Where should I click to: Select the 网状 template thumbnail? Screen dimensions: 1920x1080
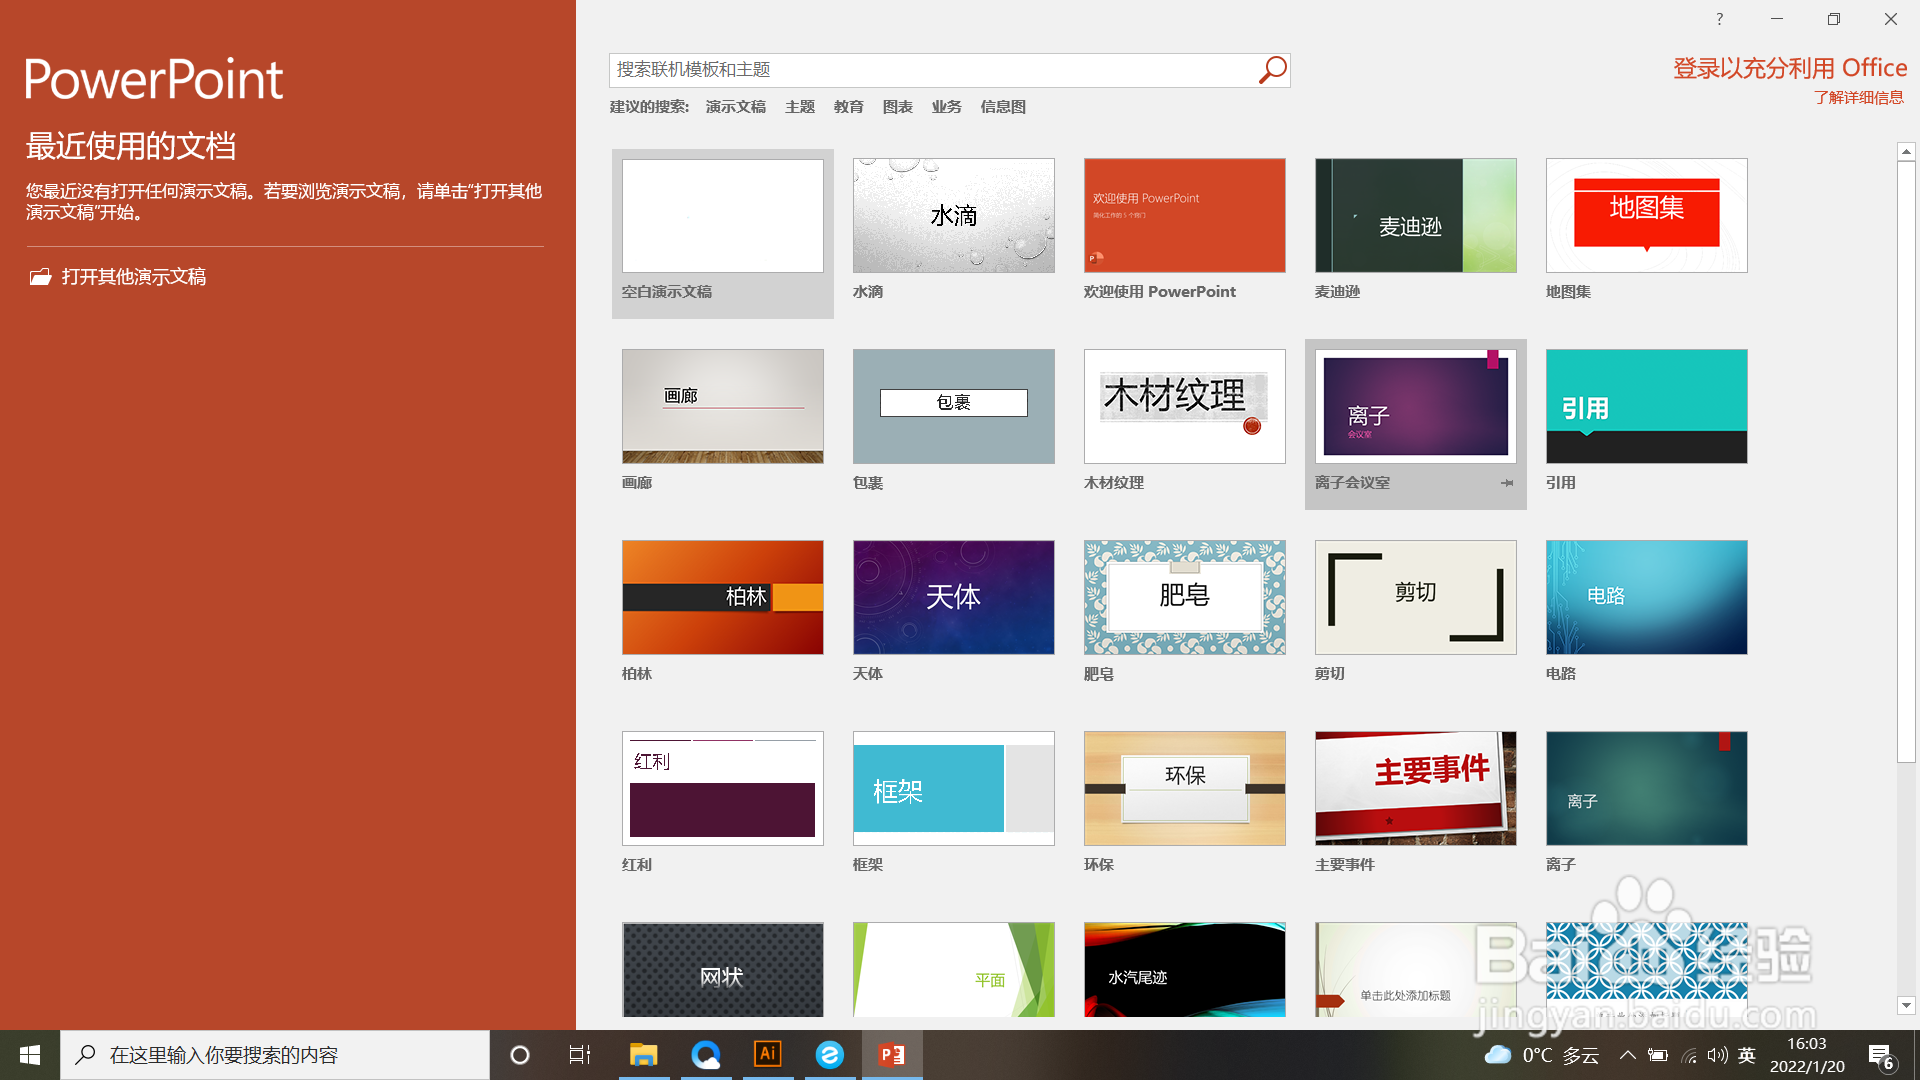[x=723, y=970]
